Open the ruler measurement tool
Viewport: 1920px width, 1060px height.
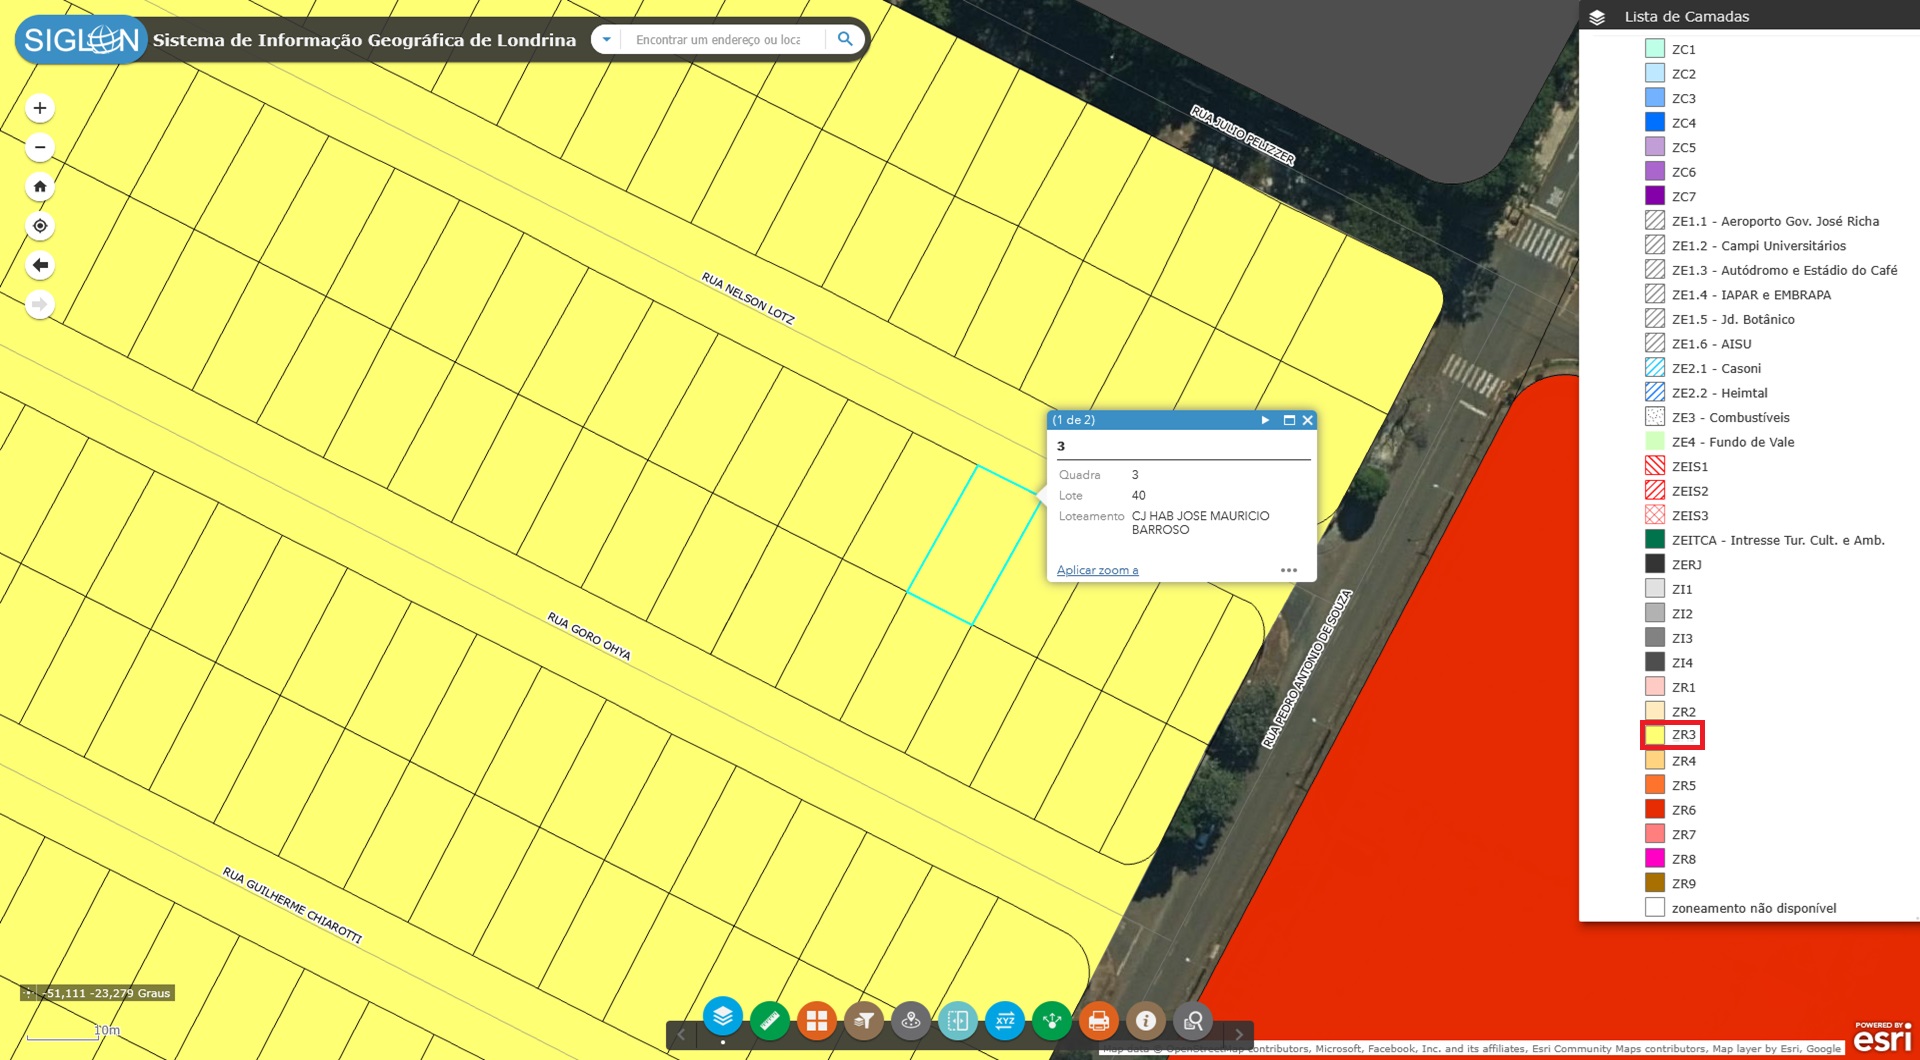coord(770,1021)
